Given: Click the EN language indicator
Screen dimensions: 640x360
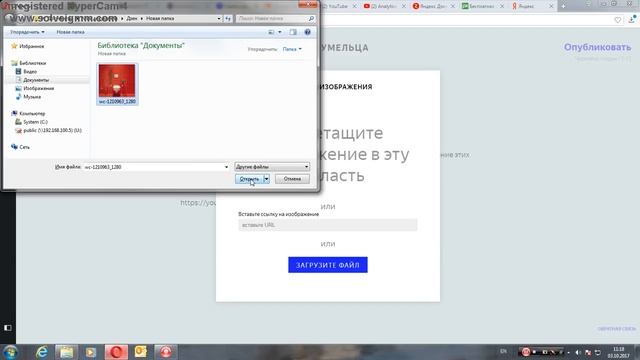Looking at the screenshot, I should pos(503,351).
